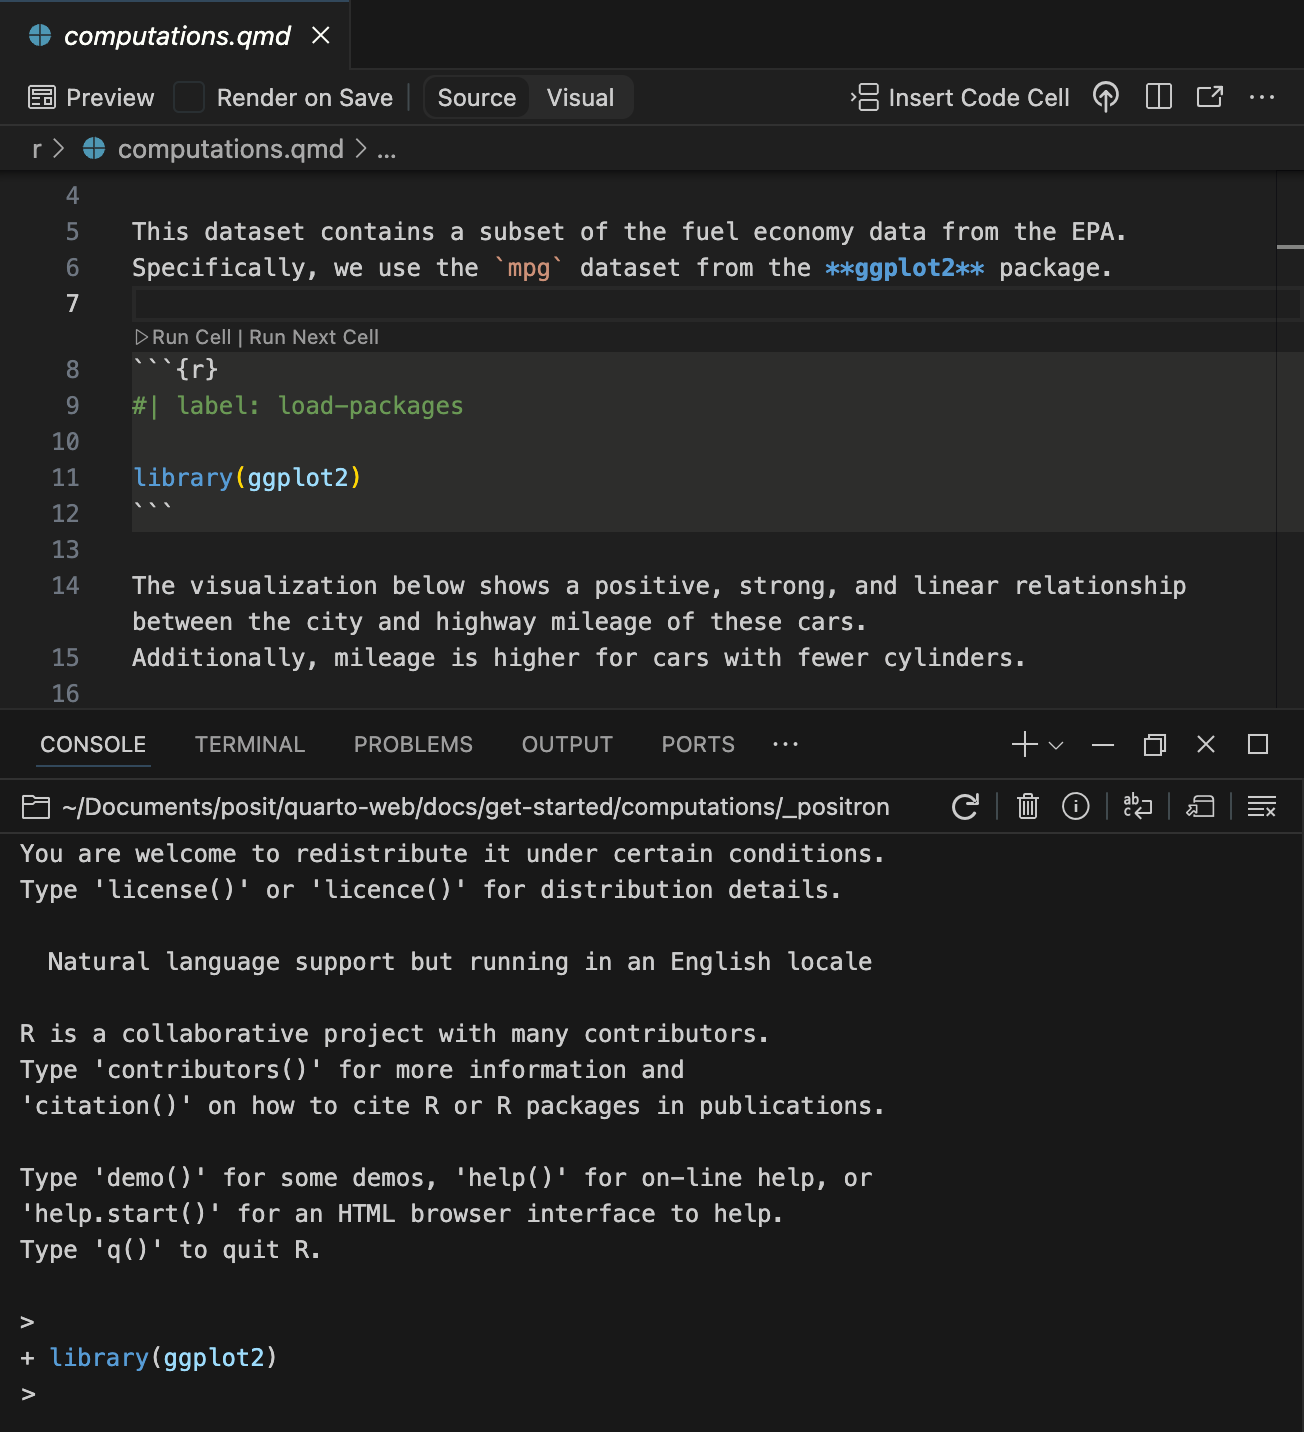Split the editor with split icon
Viewport: 1304px width, 1432px height.
pyautogui.click(x=1158, y=97)
